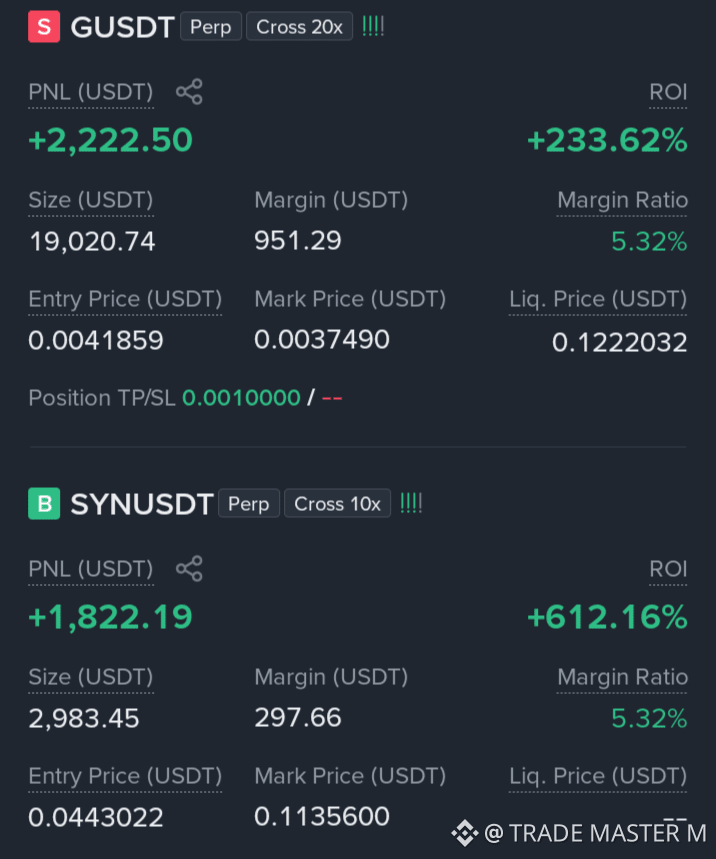Click the Binance logo in the watermark
This screenshot has width=716, height=859.
(465, 833)
